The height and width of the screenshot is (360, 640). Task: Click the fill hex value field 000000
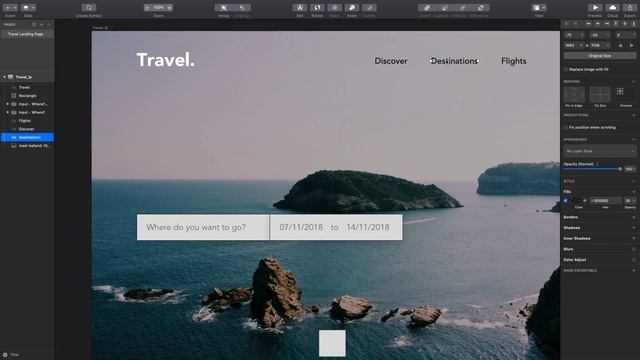(606, 200)
